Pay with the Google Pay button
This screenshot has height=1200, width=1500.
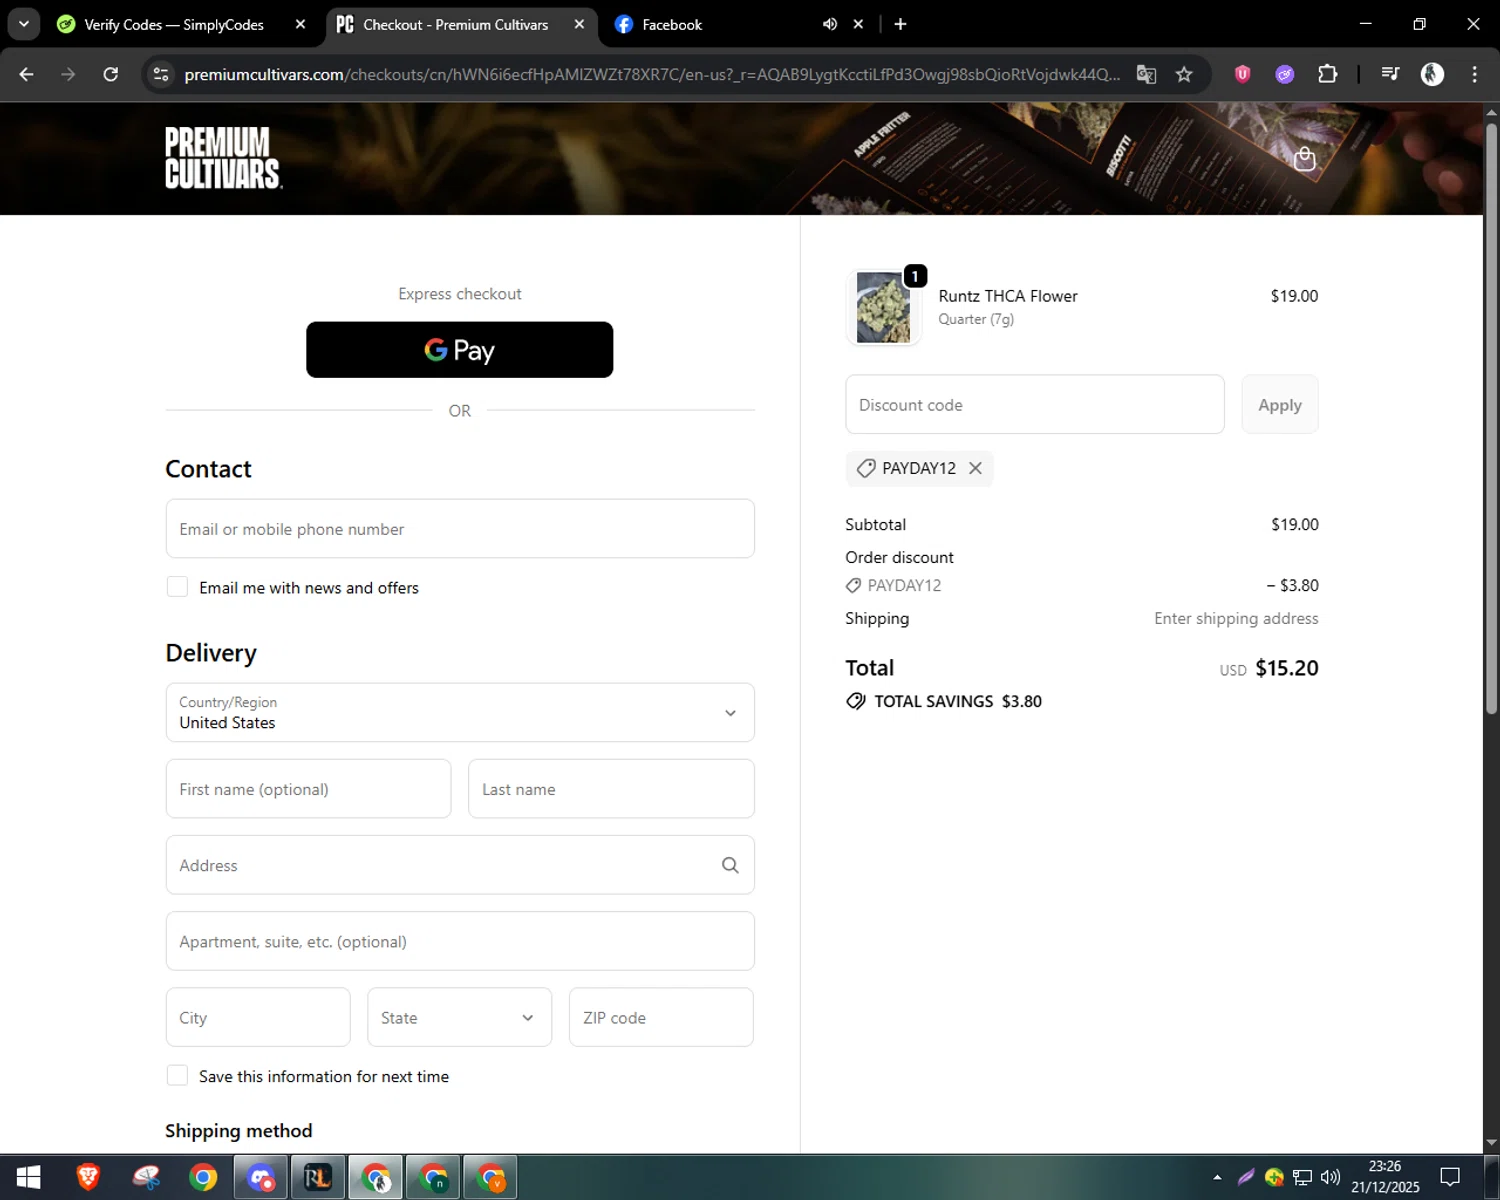coord(460,350)
